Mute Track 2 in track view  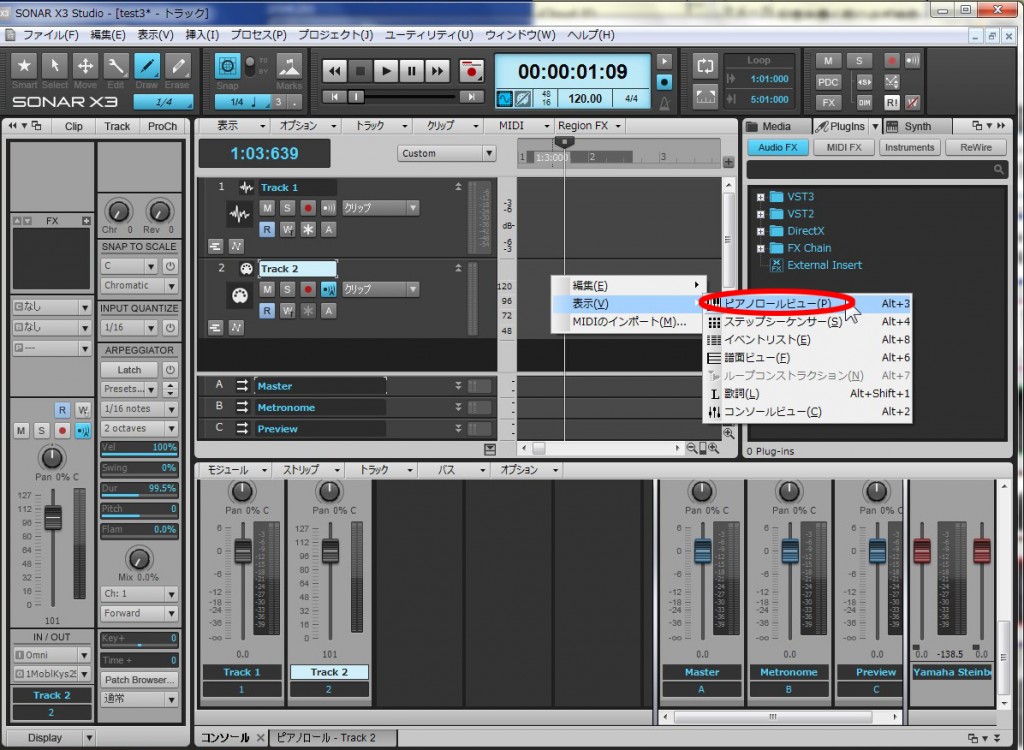click(266, 289)
